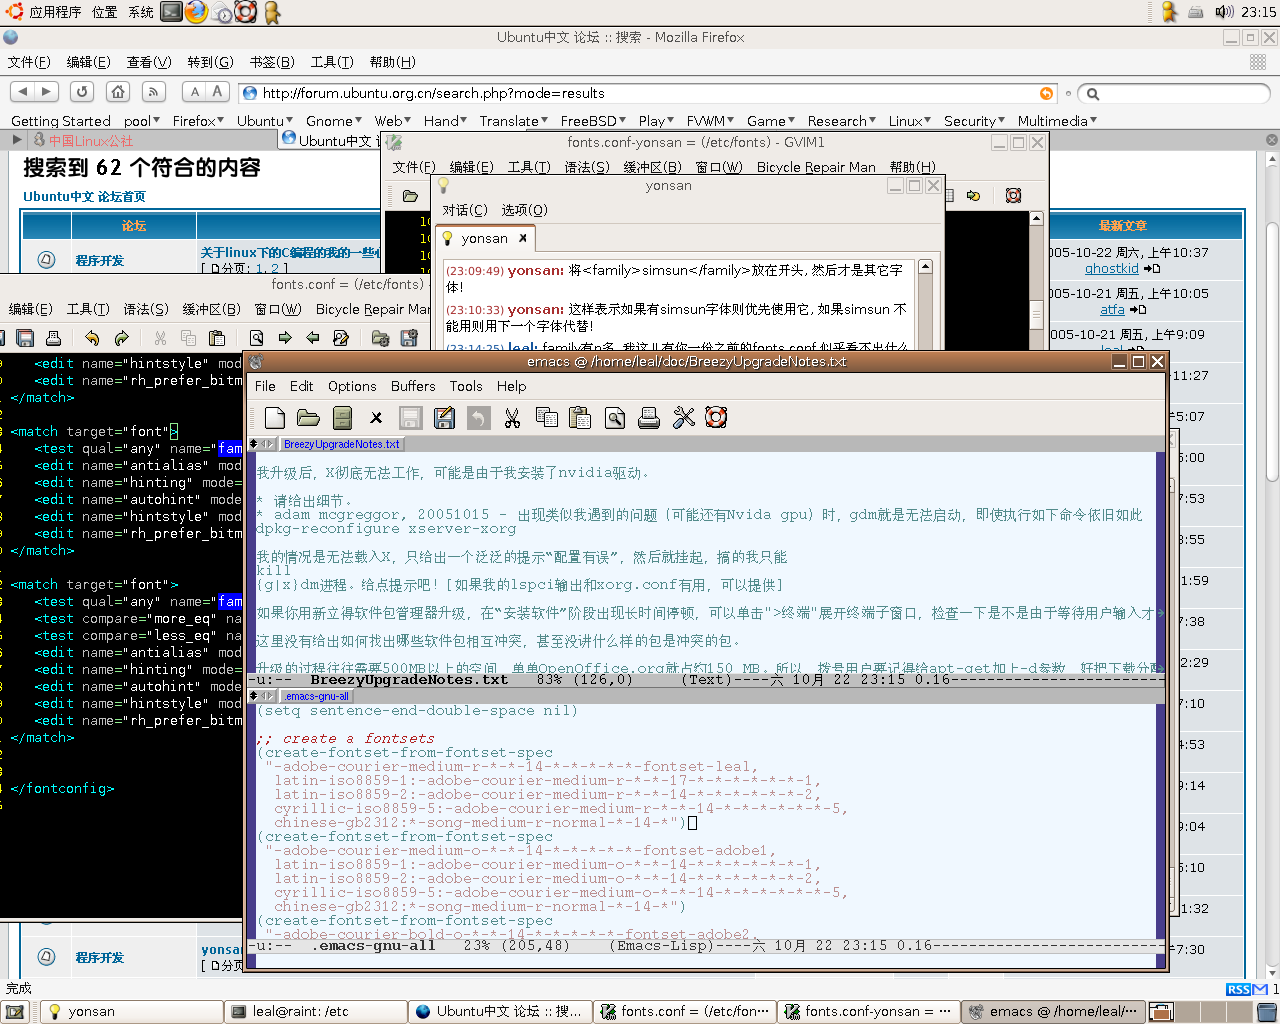Screen dimensions: 1280x1024
Task: Open the Ubuntu中文 论坛首页 link
Action: point(84,196)
